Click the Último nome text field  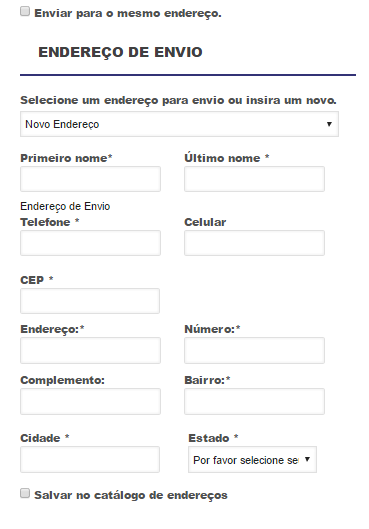click(x=254, y=179)
